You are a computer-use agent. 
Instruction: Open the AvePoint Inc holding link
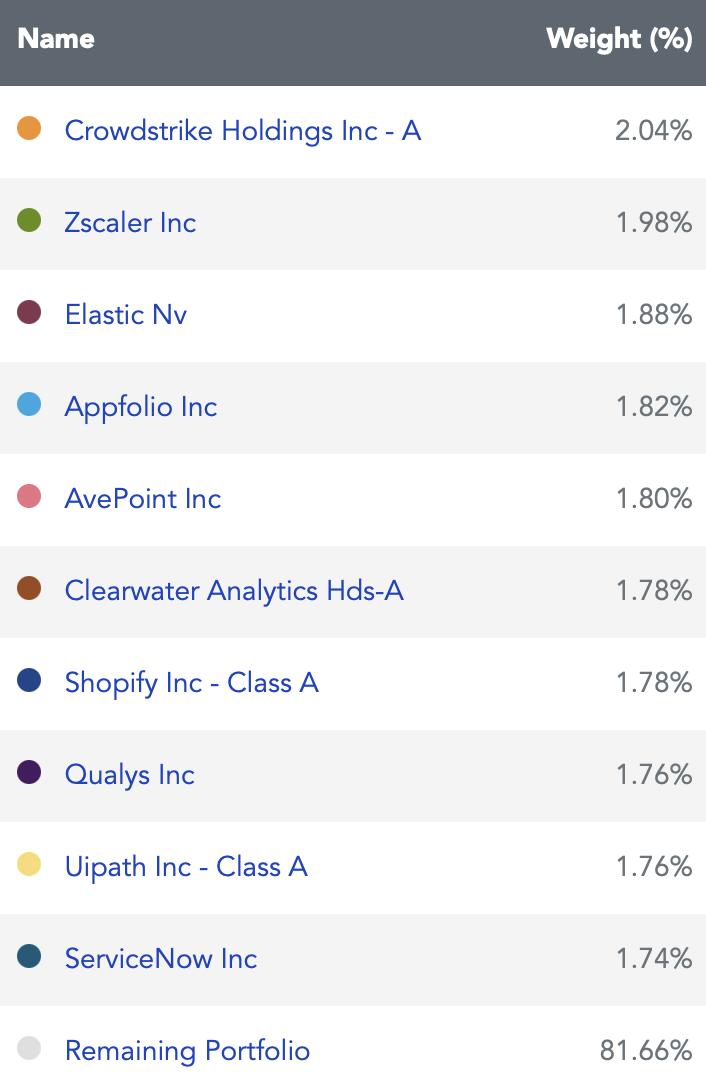(143, 499)
